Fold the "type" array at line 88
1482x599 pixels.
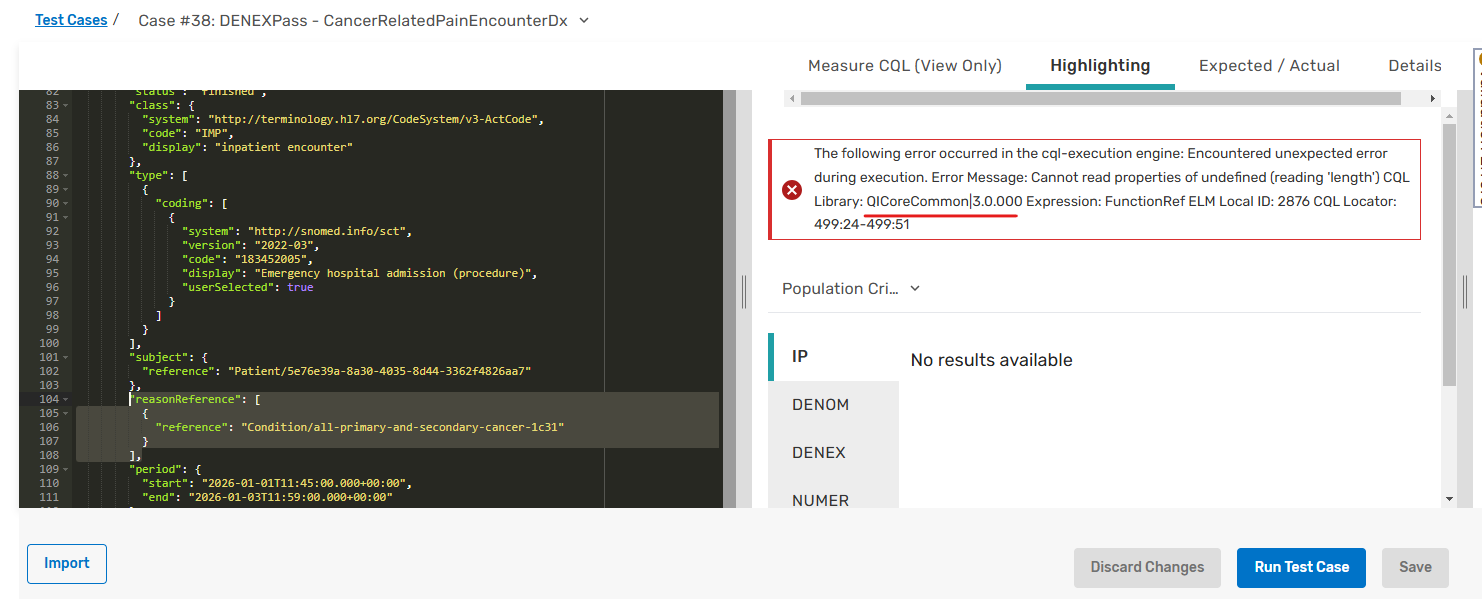click(x=65, y=175)
